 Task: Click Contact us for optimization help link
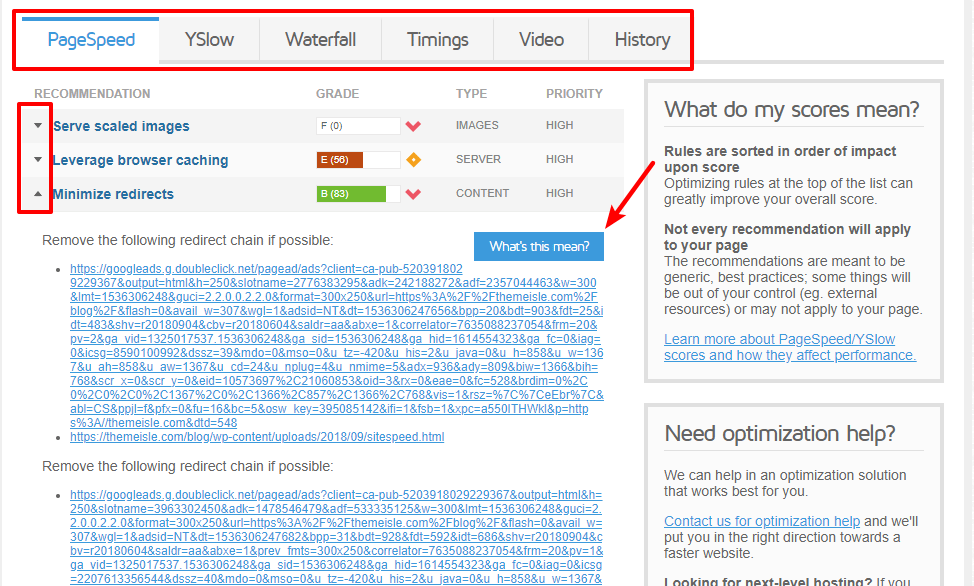pyautogui.click(x=762, y=521)
